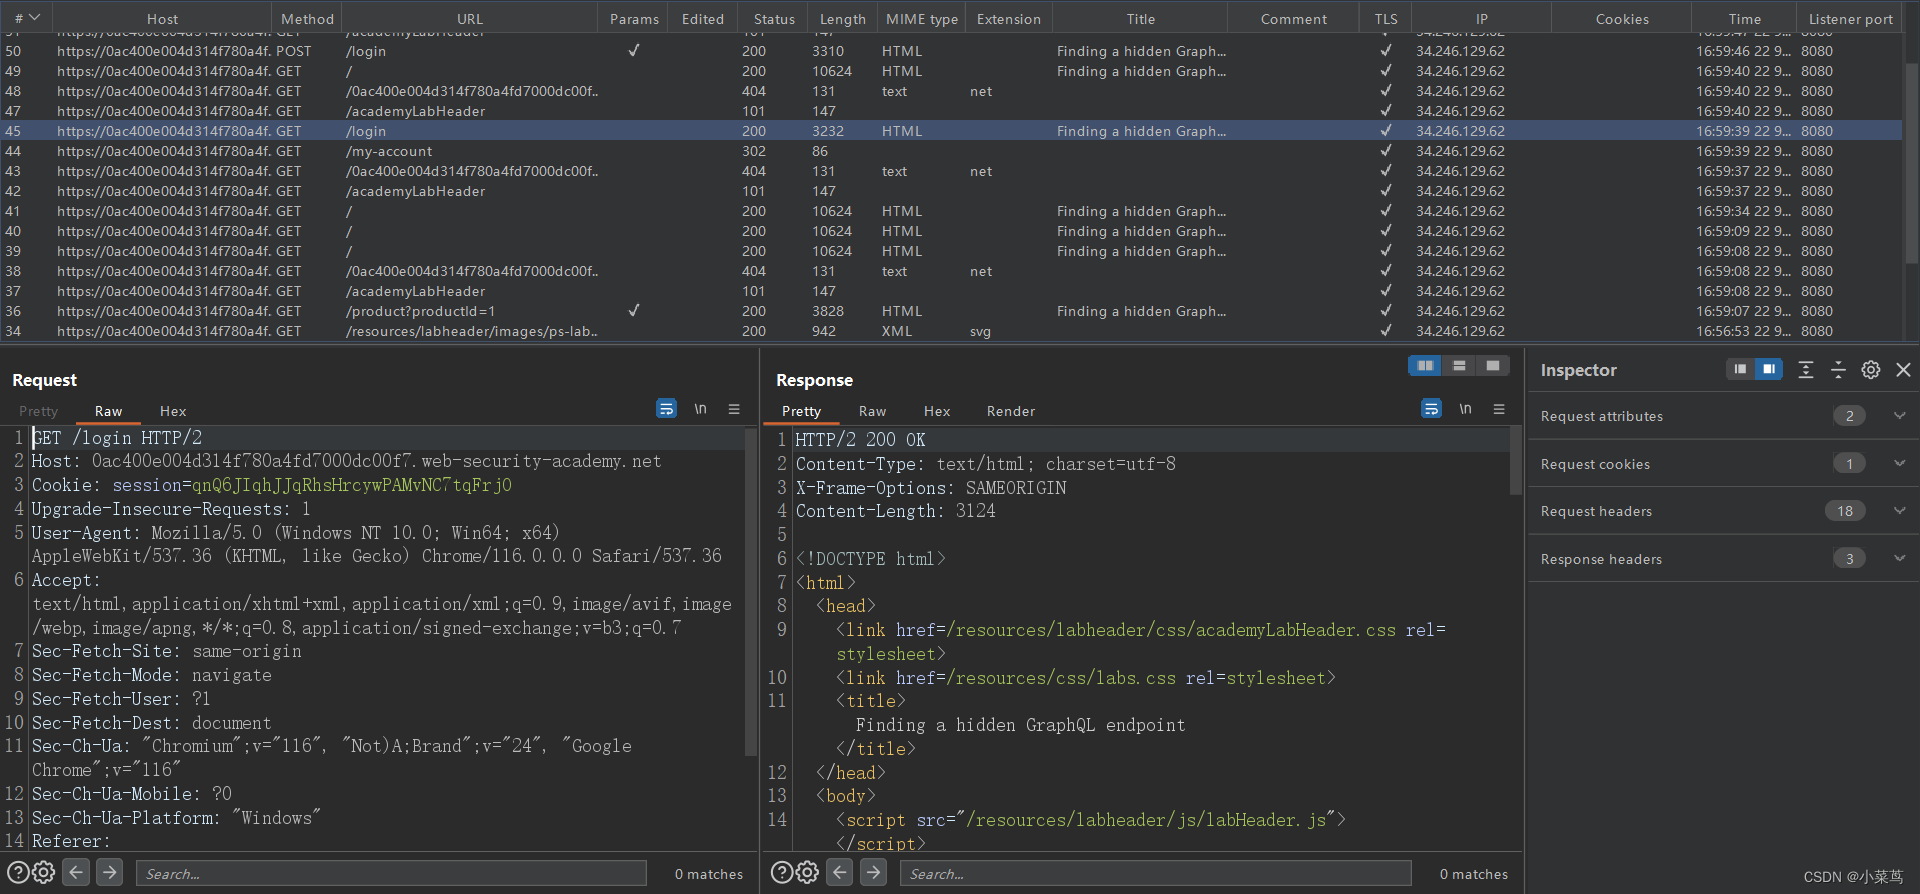This screenshot has width=1920, height=894.
Task: Select top-bottom request/response layout
Action: pos(1459,366)
